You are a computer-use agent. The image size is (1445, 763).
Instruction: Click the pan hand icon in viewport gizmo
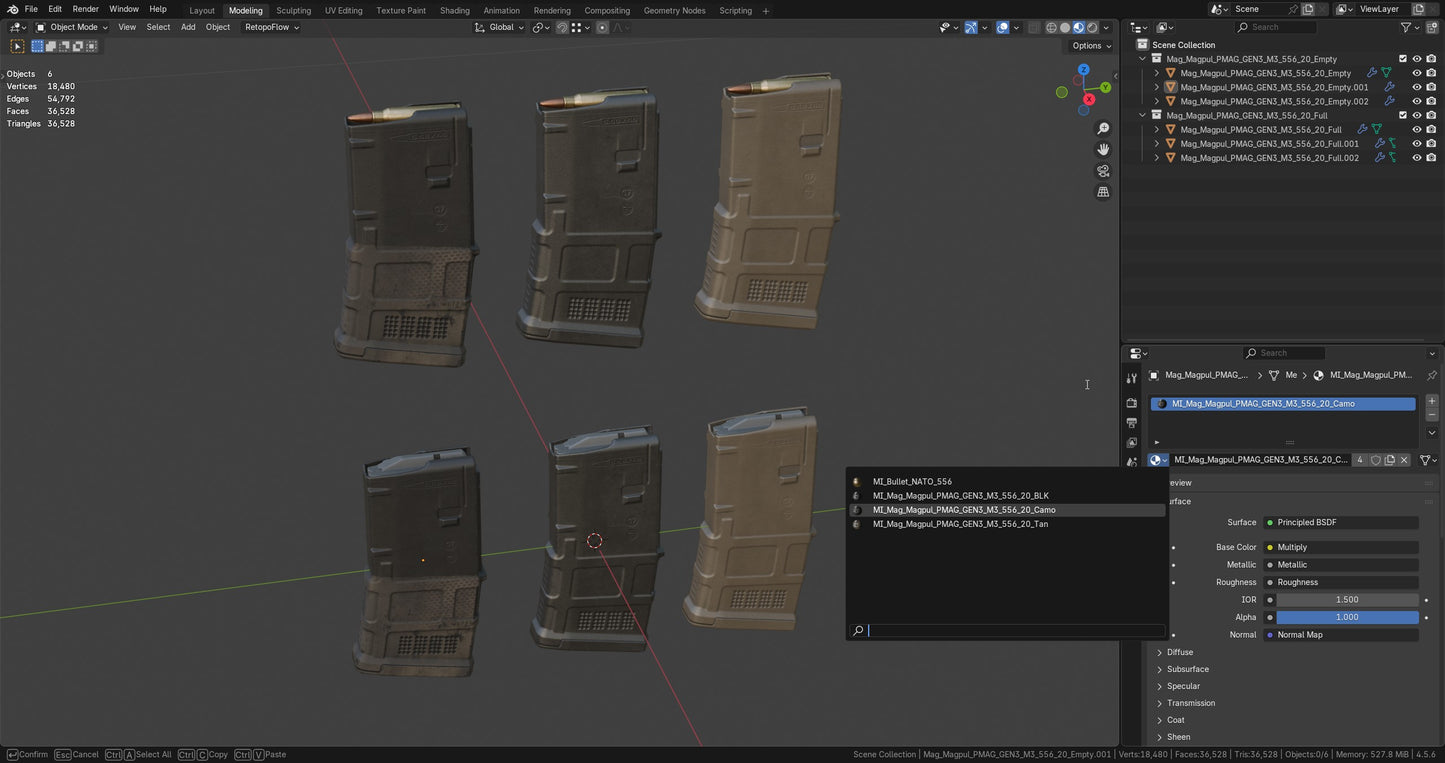[1102, 149]
